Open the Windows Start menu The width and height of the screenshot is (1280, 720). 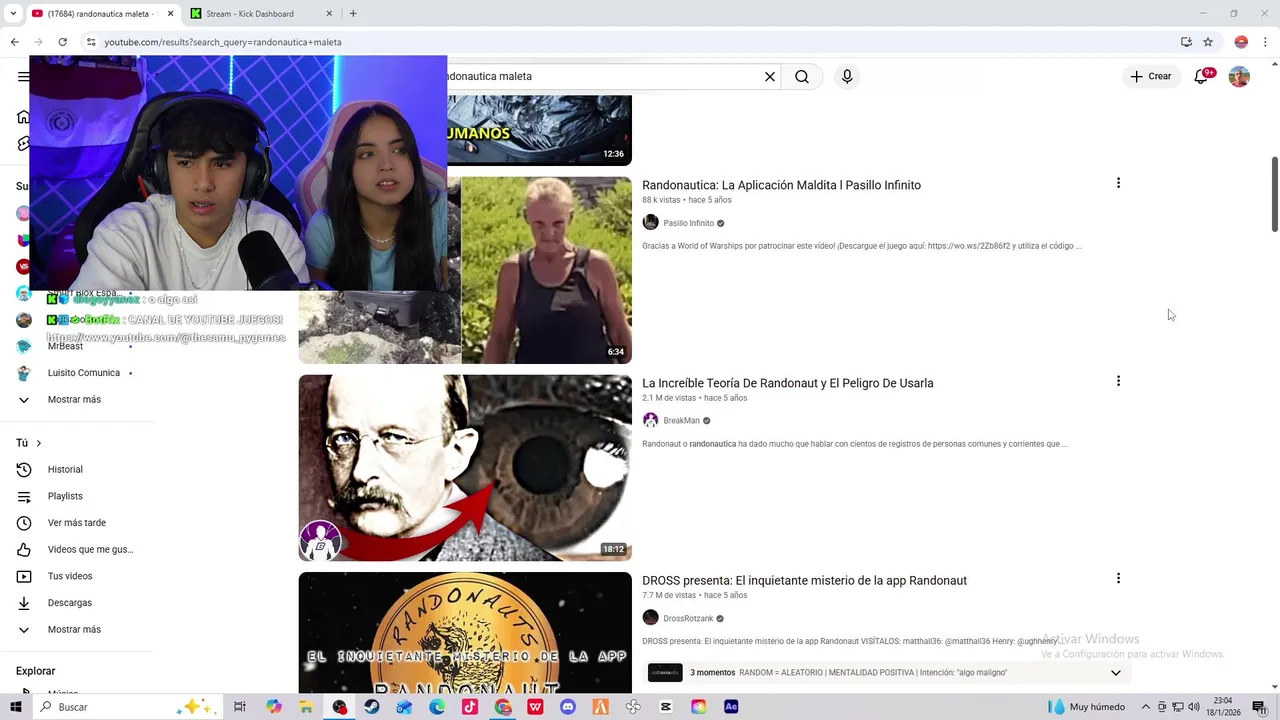click(x=16, y=707)
